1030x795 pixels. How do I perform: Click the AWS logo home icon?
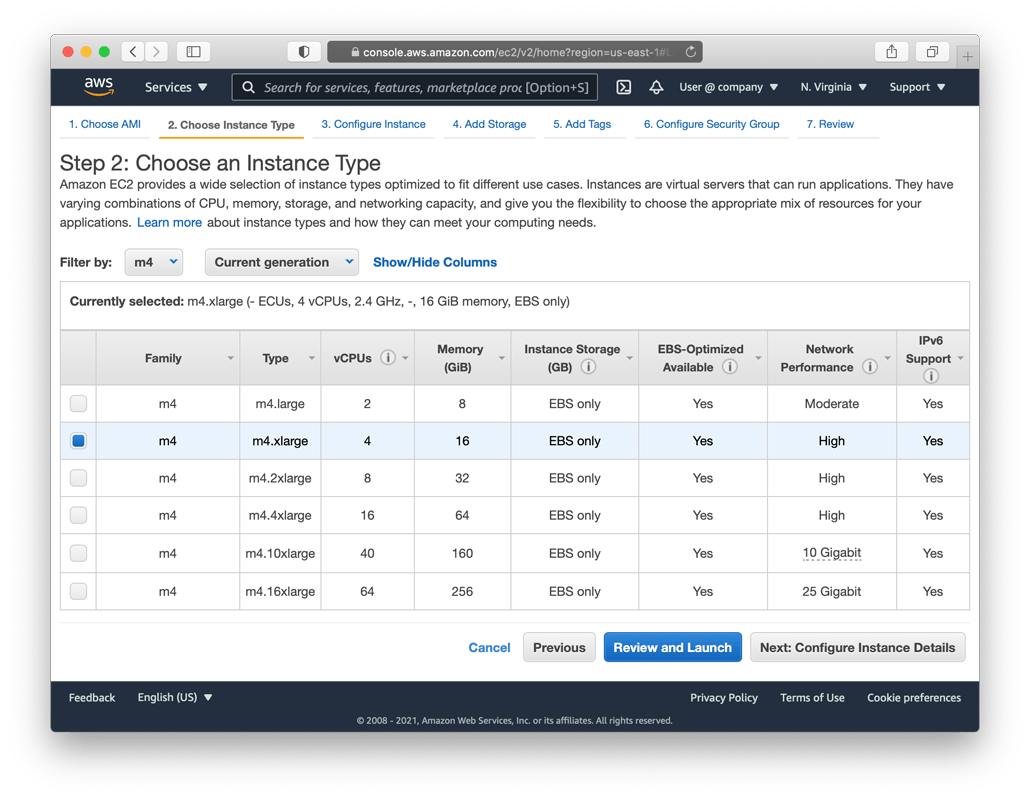coord(99,87)
